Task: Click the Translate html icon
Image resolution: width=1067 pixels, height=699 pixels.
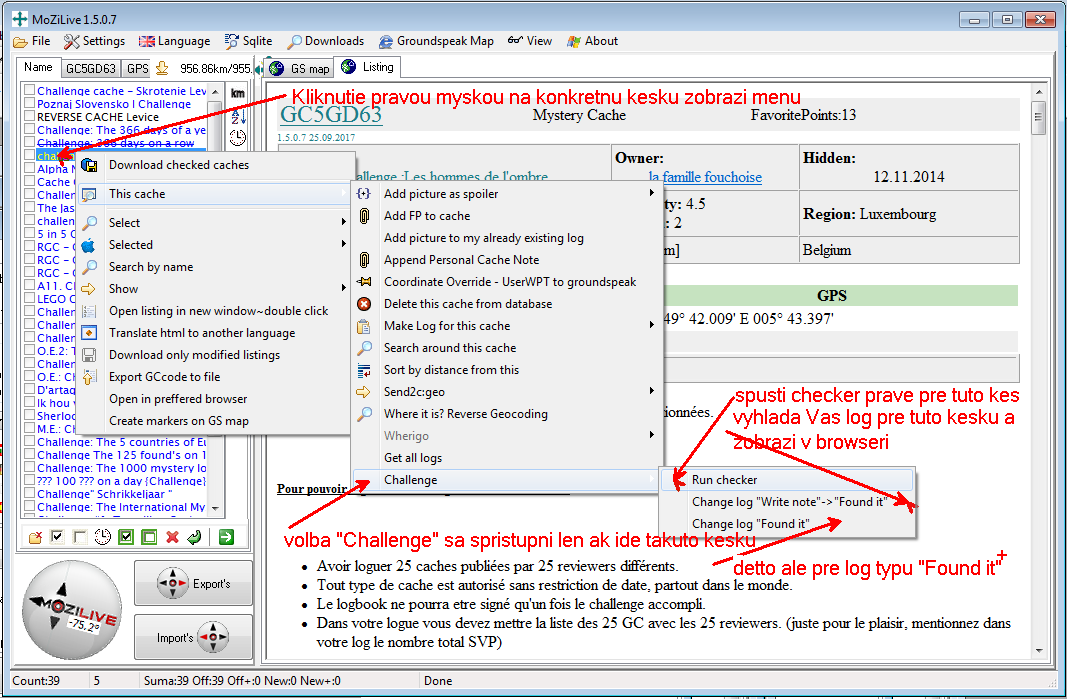Action: point(89,333)
